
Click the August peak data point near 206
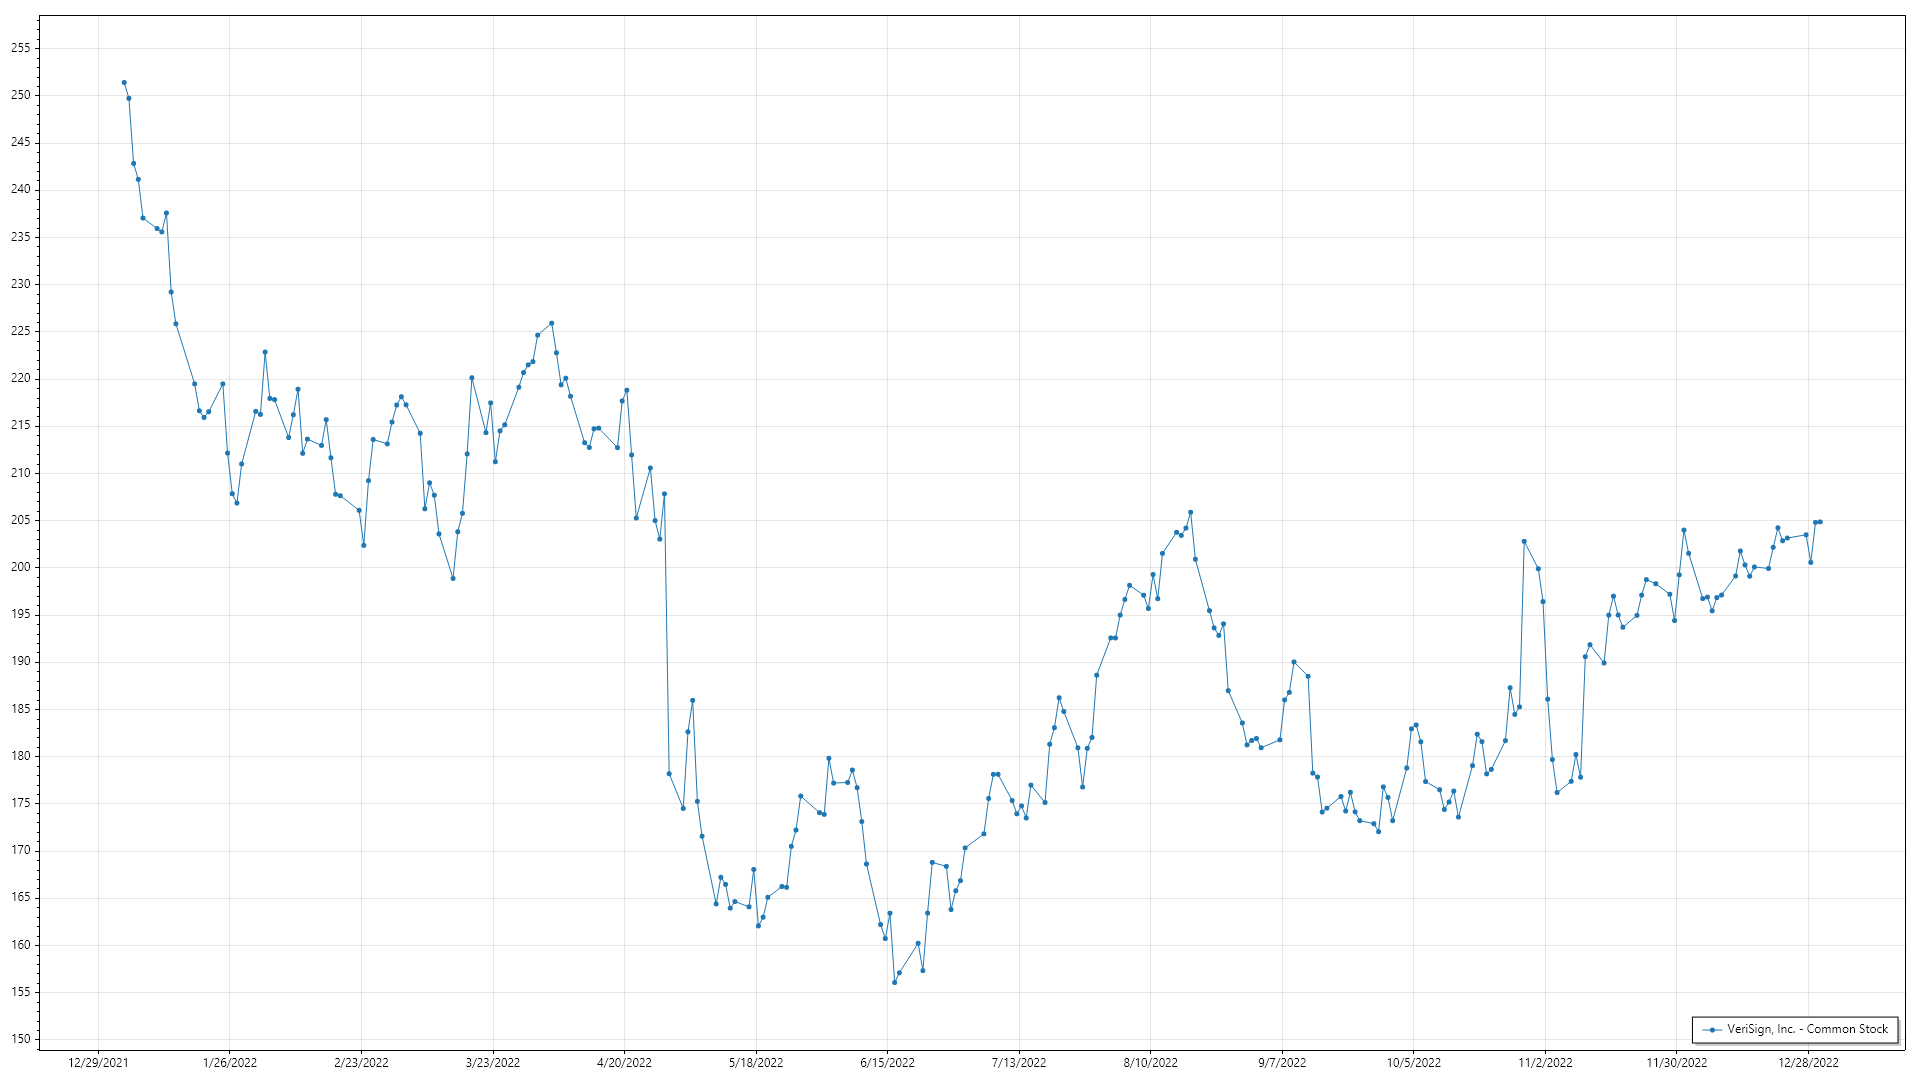(1190, 513)
